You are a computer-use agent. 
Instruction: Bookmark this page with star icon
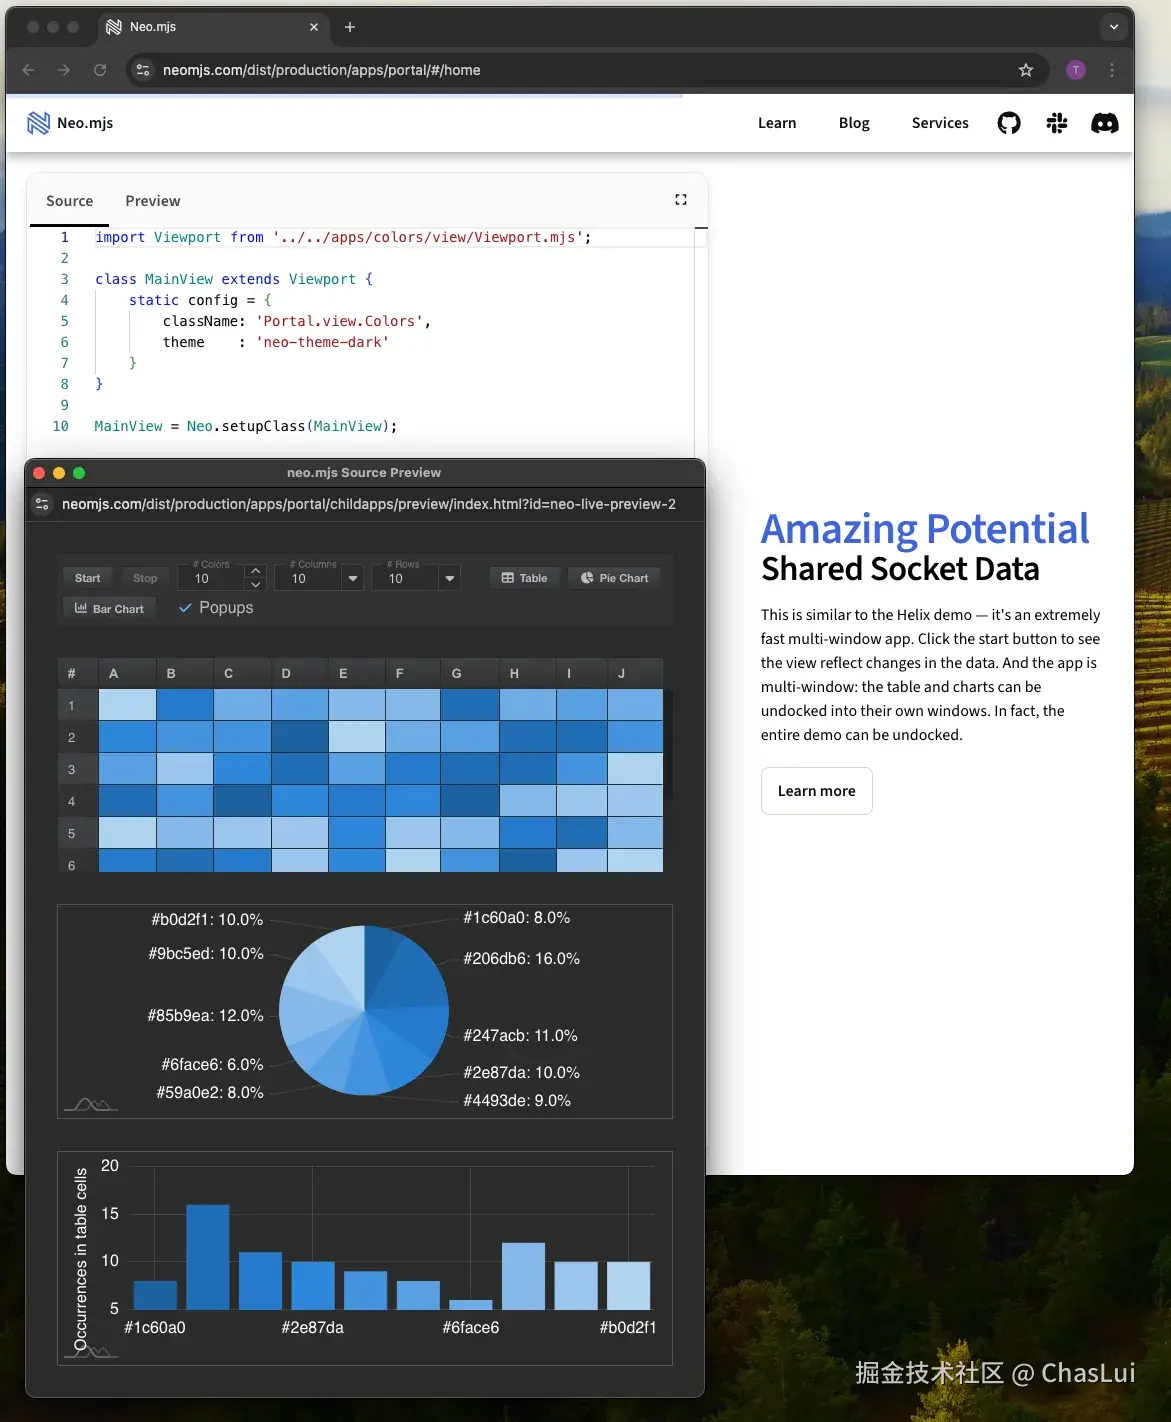pos(1025,70)
